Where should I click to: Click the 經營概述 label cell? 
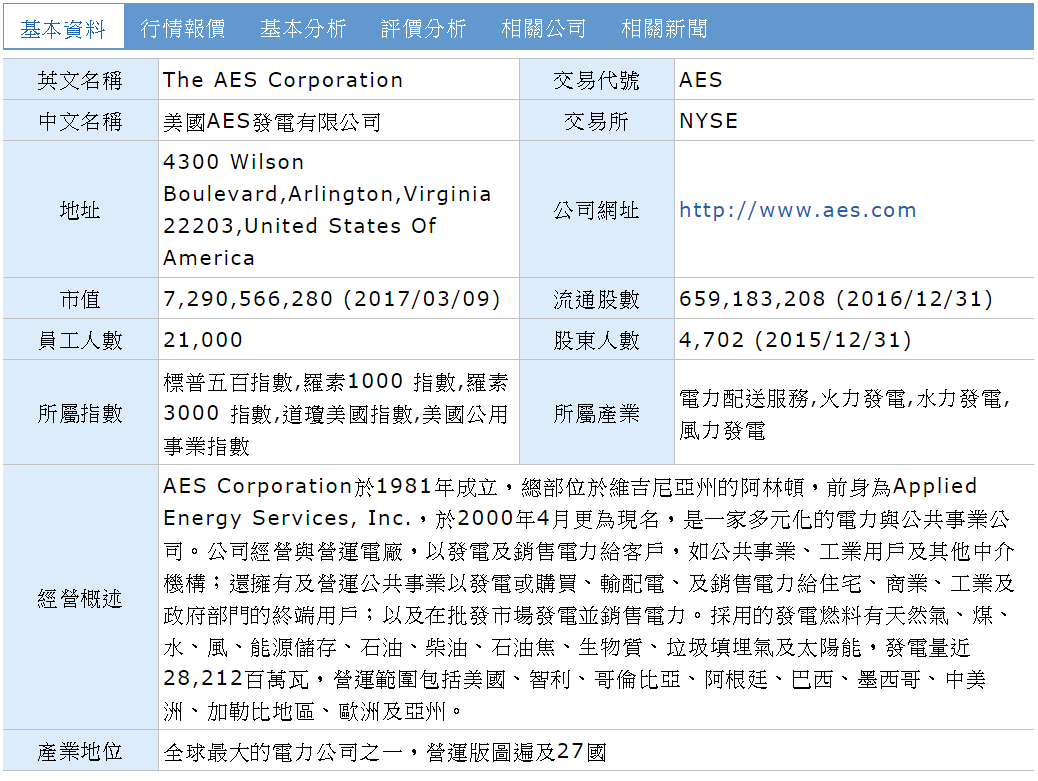pos(80,599)
